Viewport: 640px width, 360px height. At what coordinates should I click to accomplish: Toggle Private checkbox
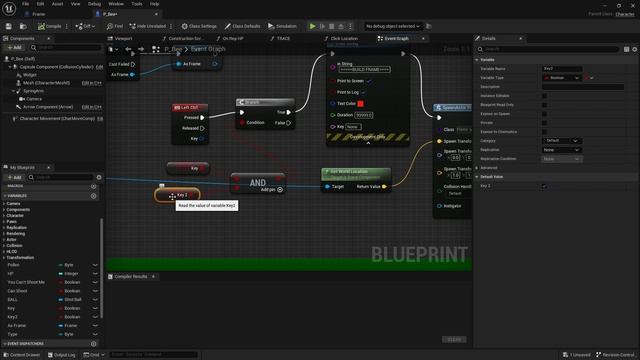point(544,123)
